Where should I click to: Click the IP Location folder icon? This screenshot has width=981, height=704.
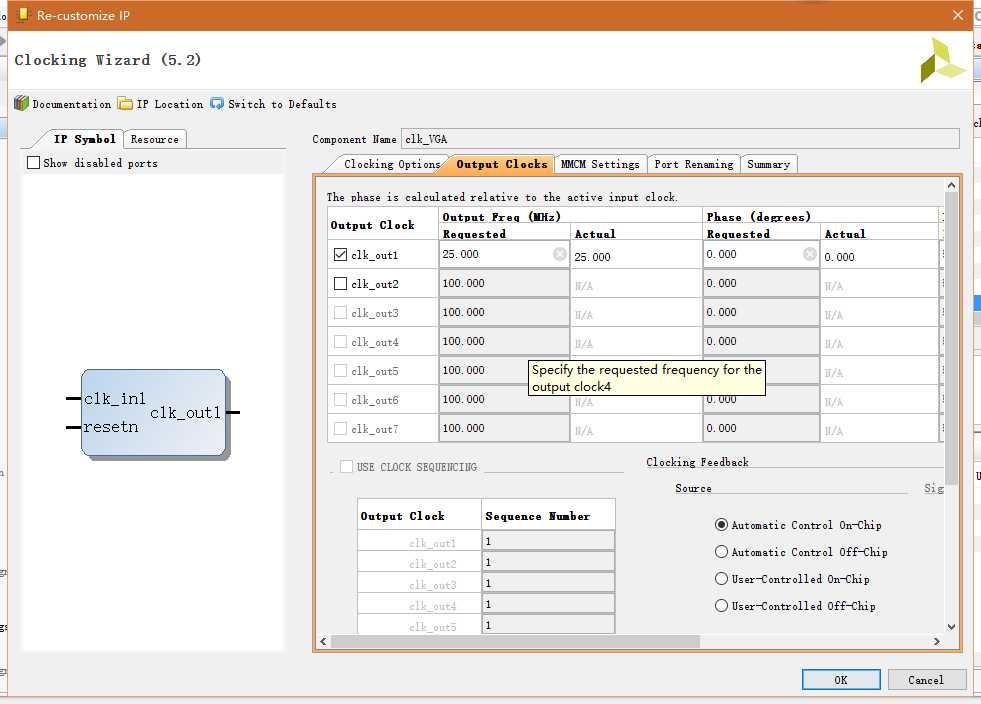125,103
